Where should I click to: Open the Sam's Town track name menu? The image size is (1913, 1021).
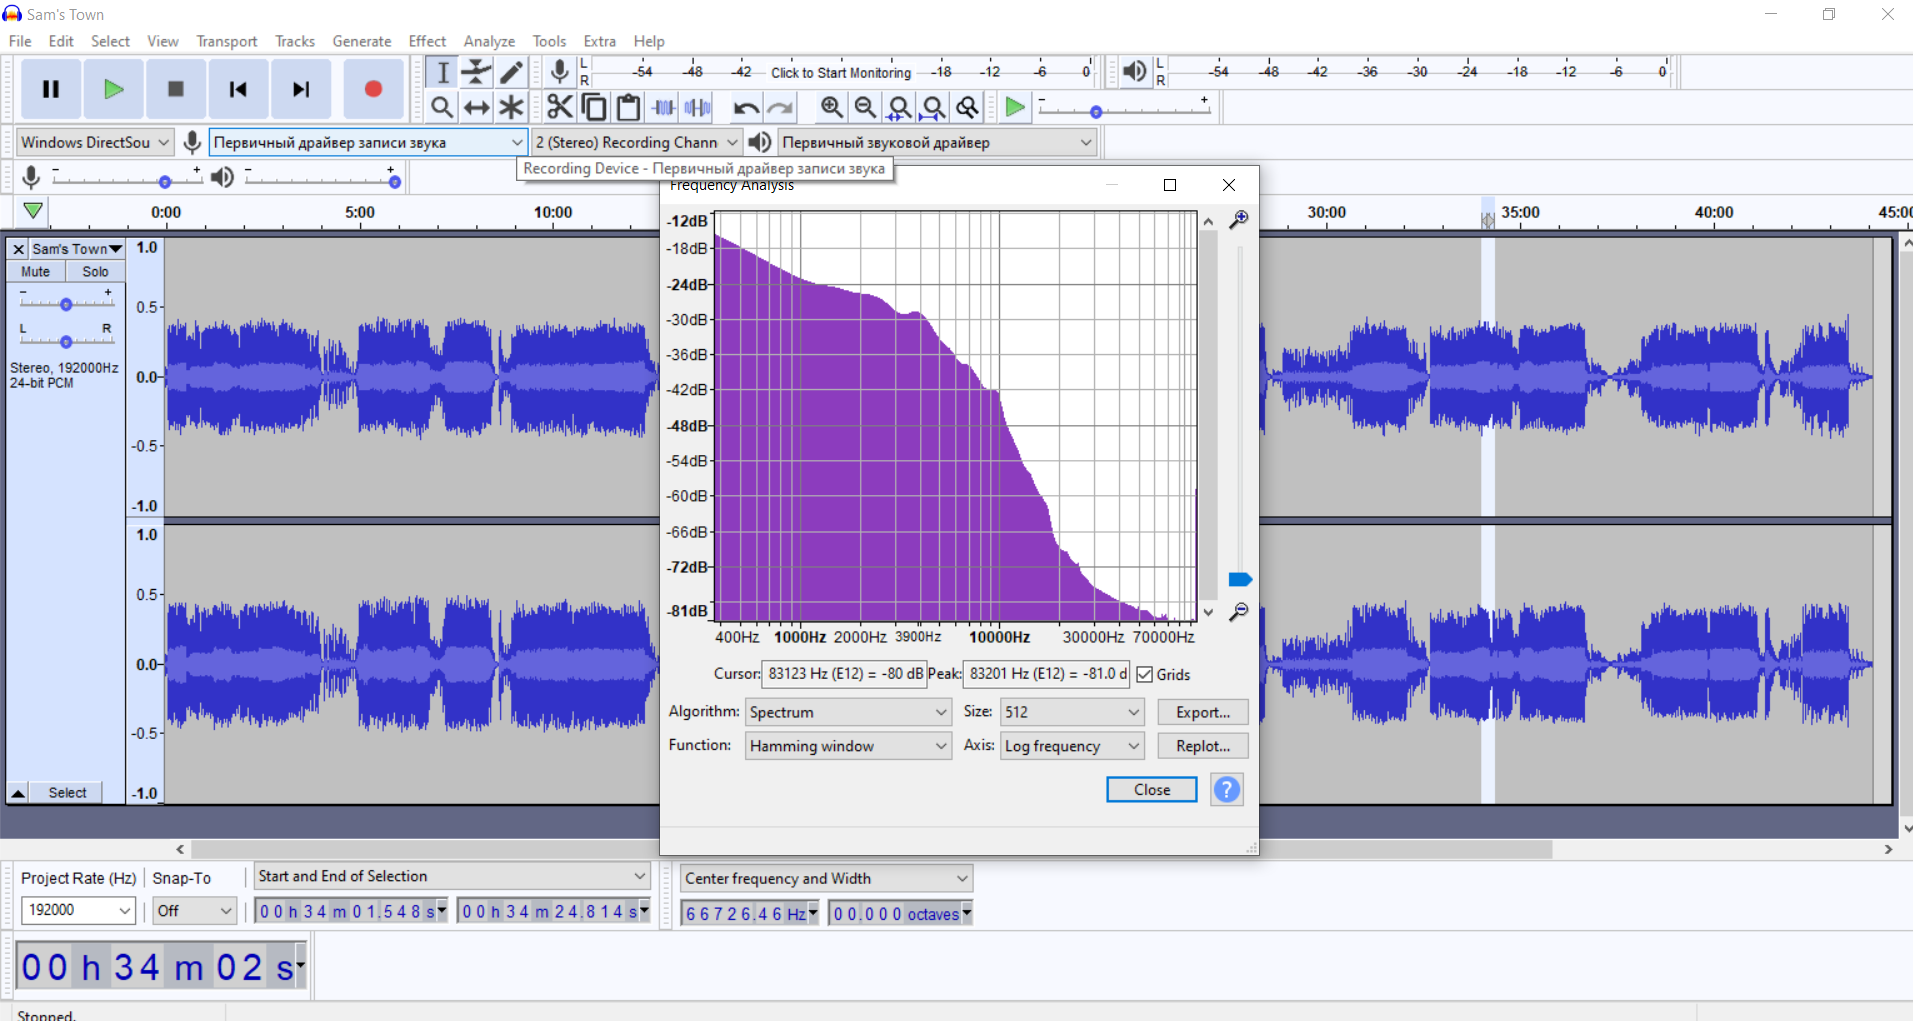tap(76, 249)
